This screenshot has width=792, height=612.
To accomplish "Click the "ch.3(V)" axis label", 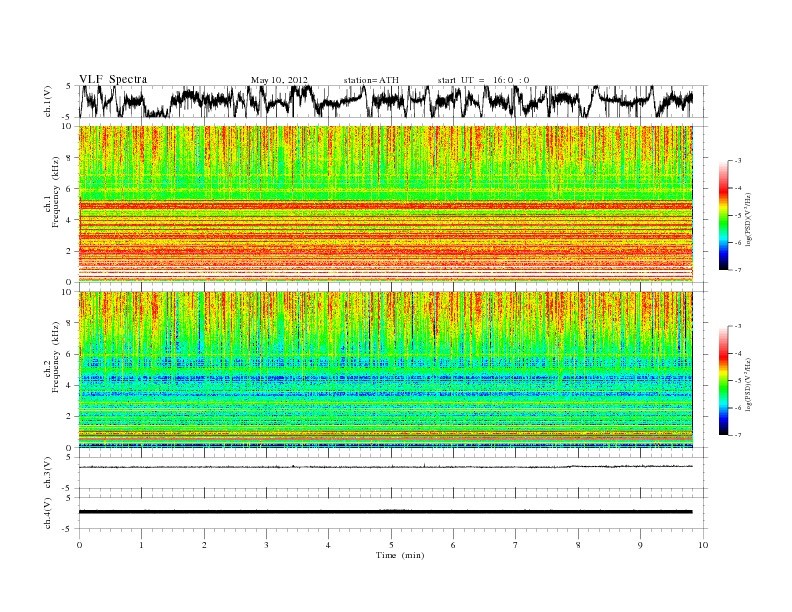I will pos(48,473).
